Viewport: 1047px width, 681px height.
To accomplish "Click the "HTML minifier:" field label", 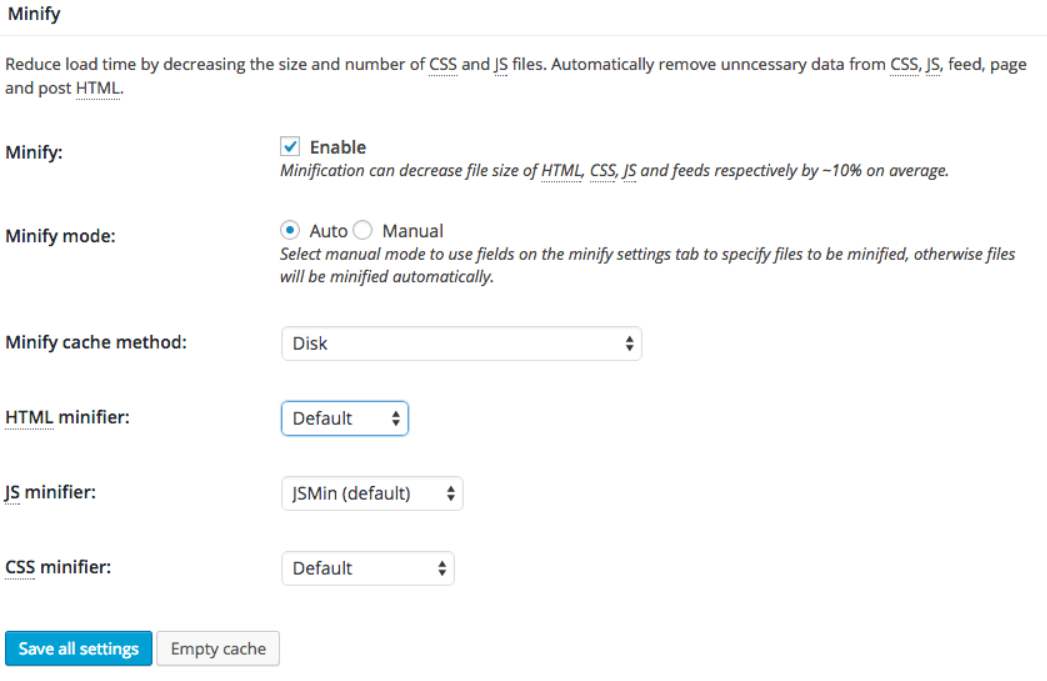I will [67, 417].
